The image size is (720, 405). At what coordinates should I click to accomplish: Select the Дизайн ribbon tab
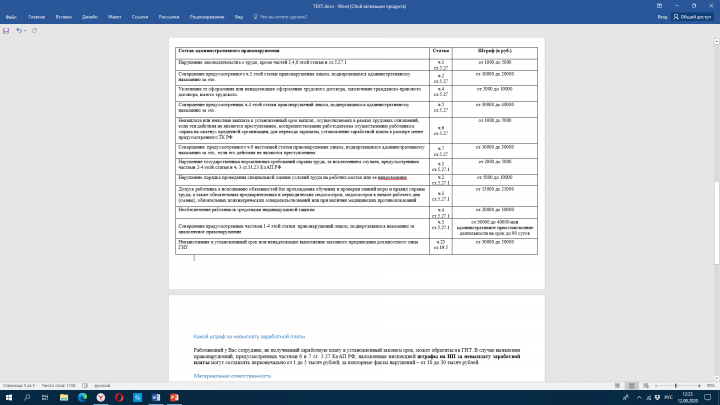click(90, 17)
